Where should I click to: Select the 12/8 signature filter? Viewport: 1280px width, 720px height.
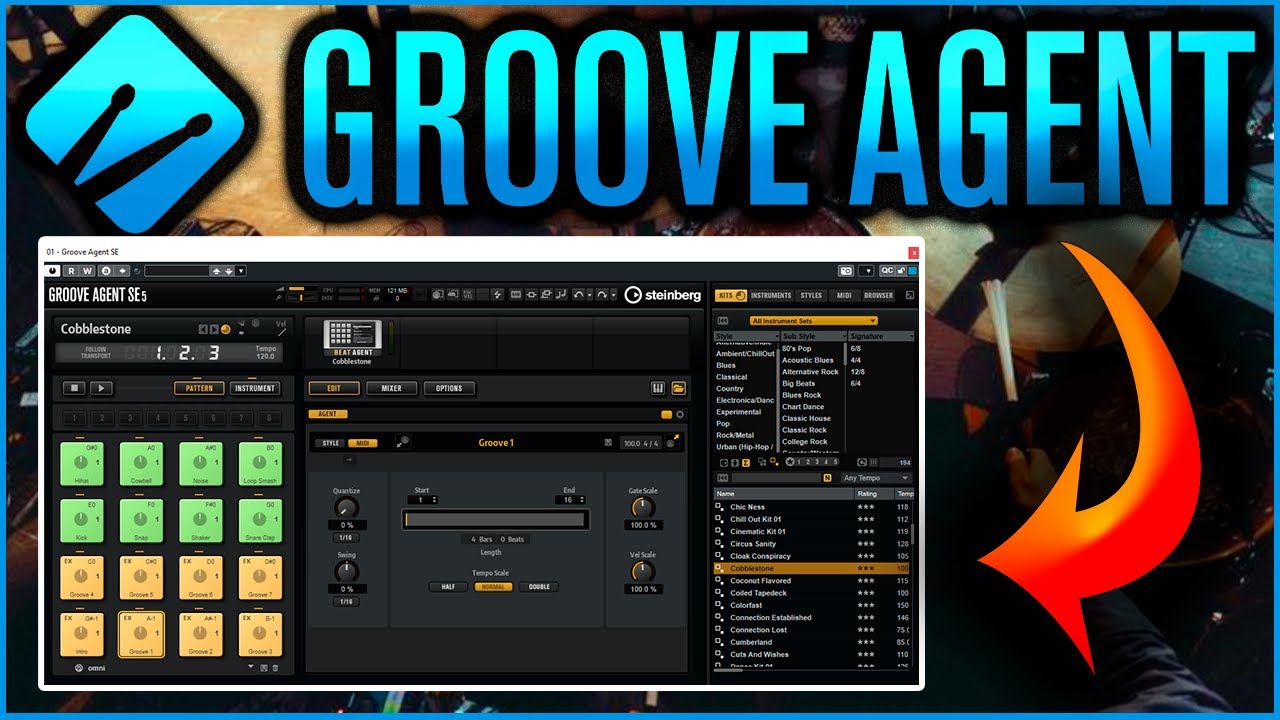(x=857, y=371)
